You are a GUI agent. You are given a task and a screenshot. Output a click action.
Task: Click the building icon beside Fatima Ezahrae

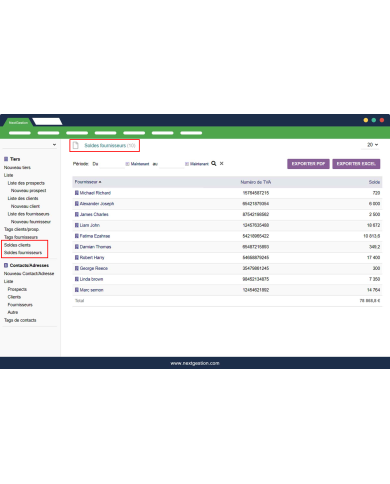pyautogui.click(x=76, y=236)
